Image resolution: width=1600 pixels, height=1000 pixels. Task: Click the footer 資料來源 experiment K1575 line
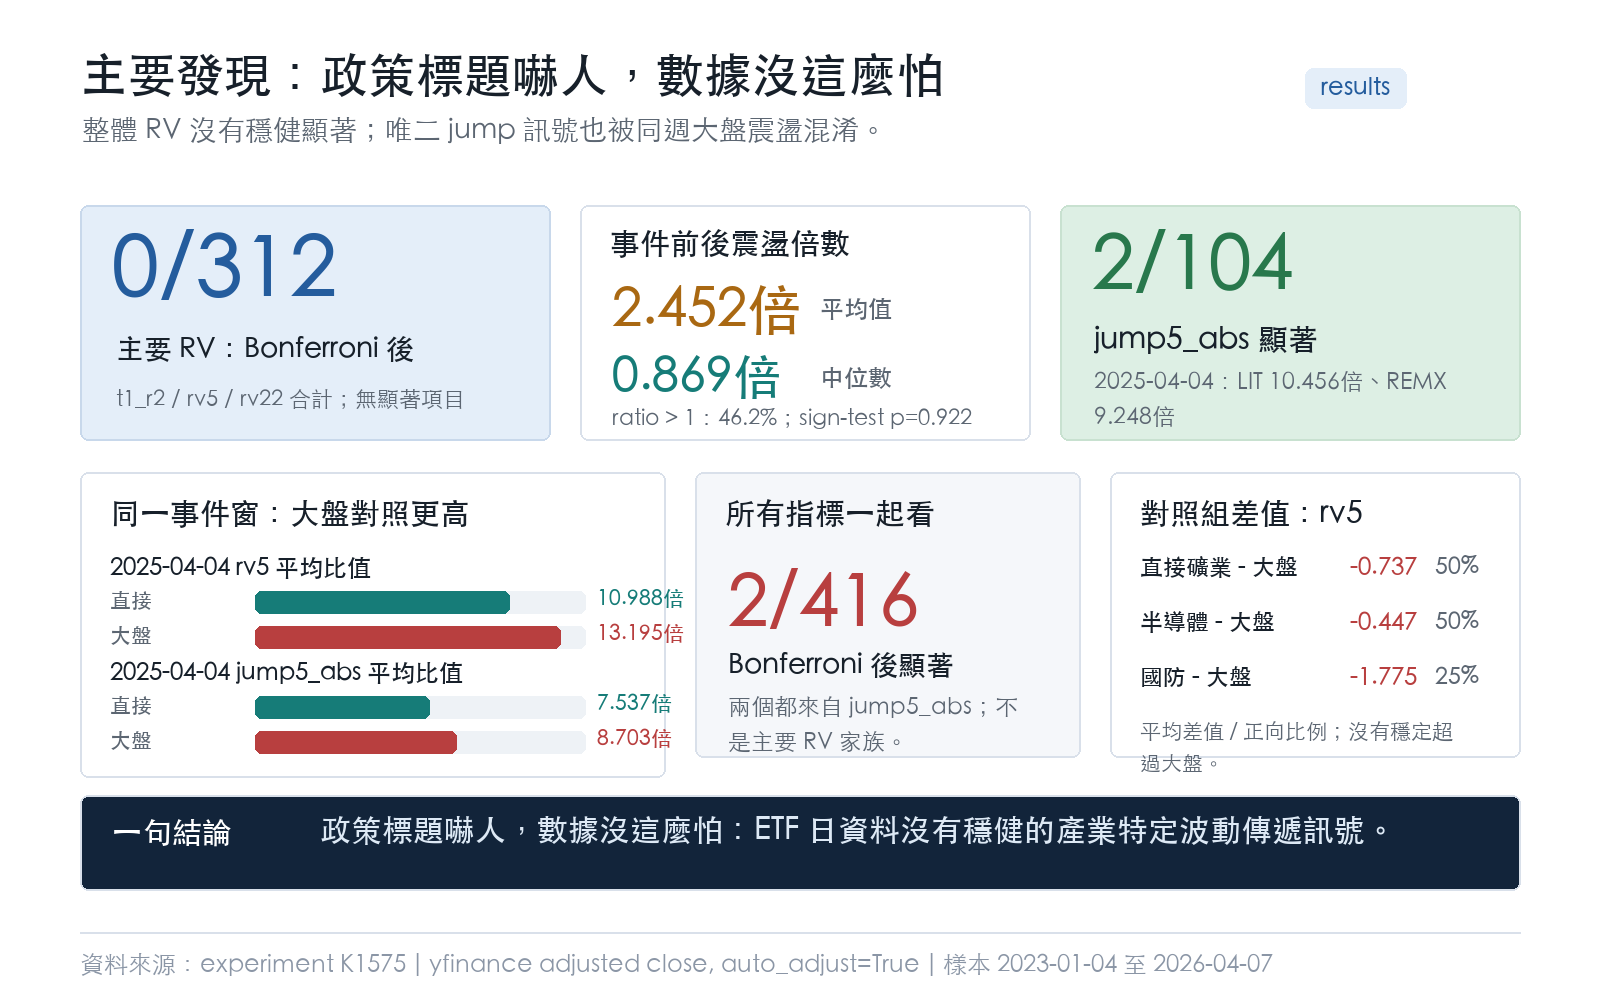[x=677, y=964]
